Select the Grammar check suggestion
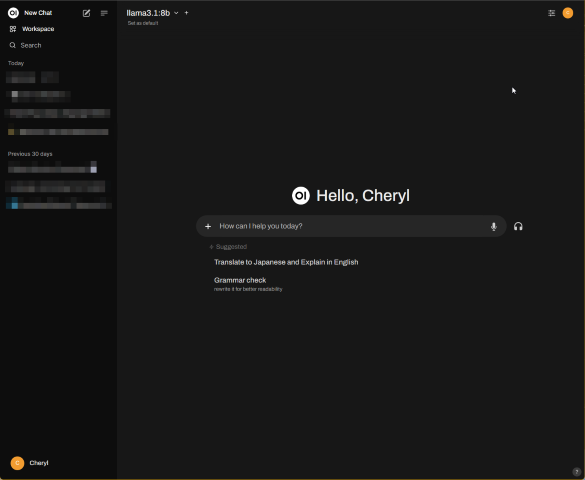Image resolution: width=585 pixels, height=480 pixels. 248,284
